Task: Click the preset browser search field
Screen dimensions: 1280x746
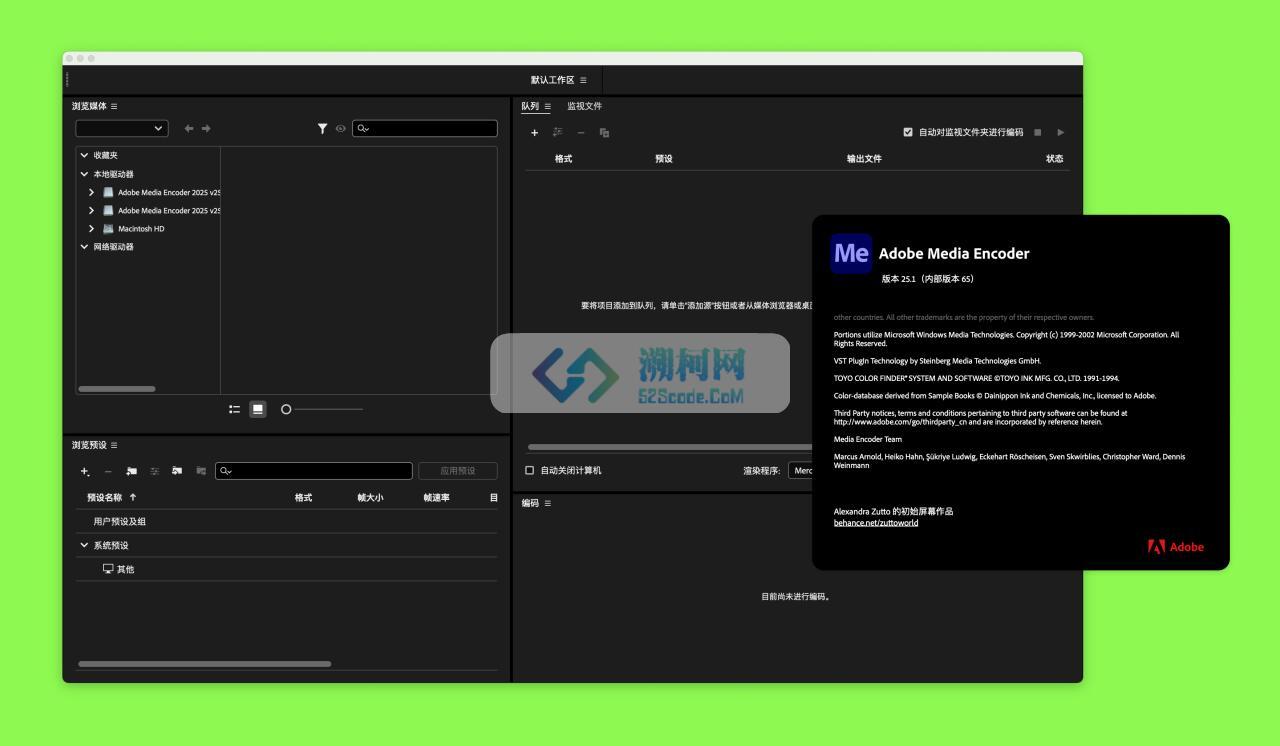Action: pos(314,471)
